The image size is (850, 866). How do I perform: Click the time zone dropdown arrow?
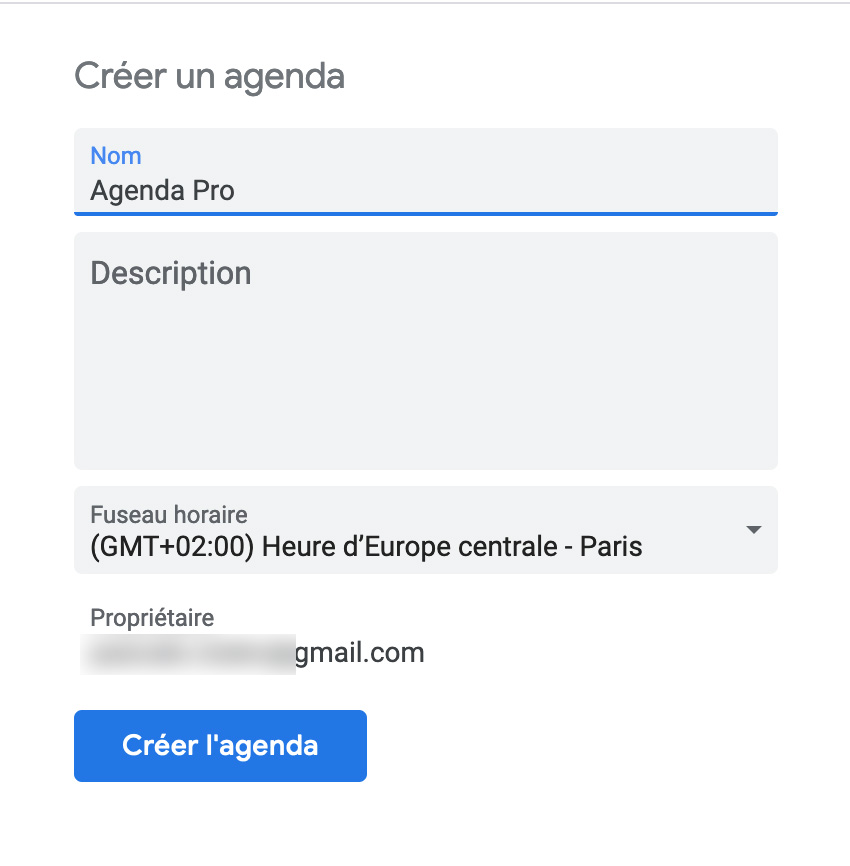(x=754, y=530)
